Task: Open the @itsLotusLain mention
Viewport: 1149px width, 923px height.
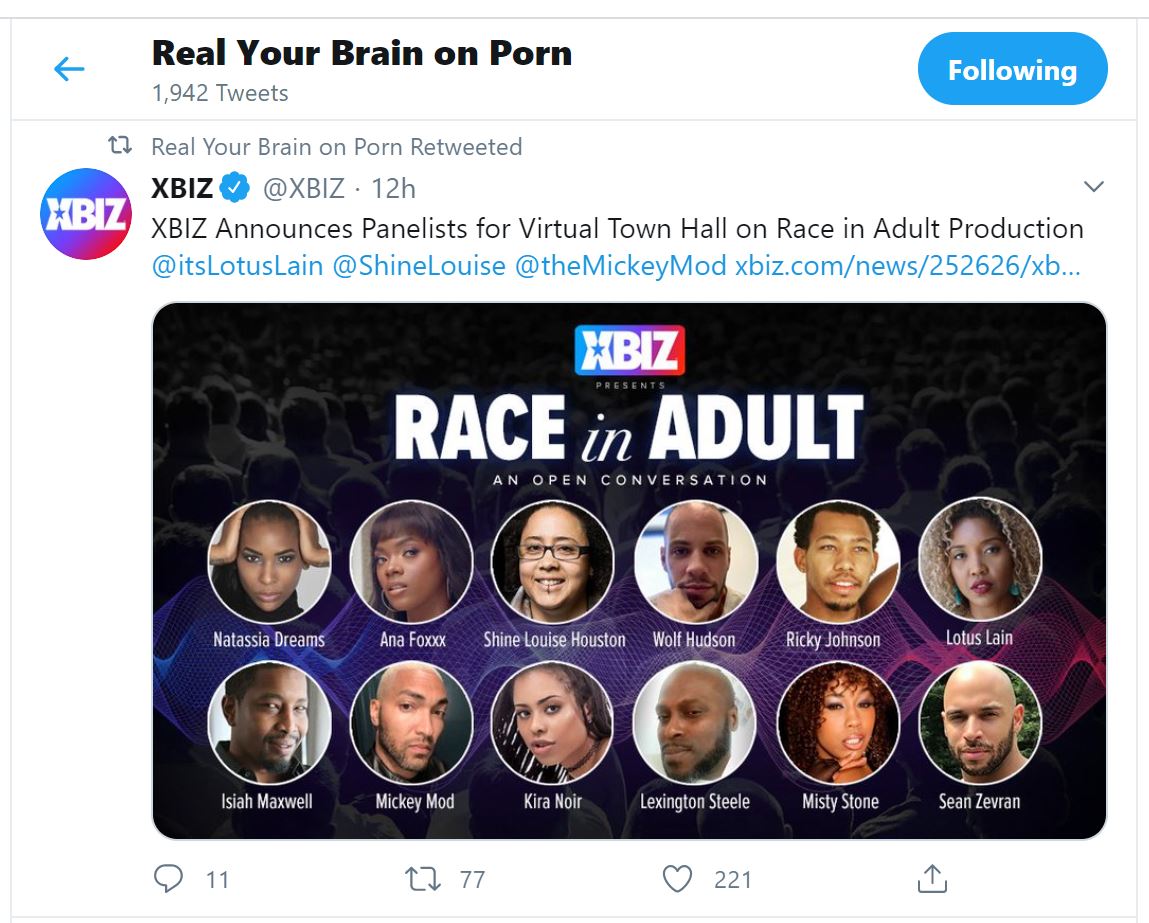Action: (237, 265)
